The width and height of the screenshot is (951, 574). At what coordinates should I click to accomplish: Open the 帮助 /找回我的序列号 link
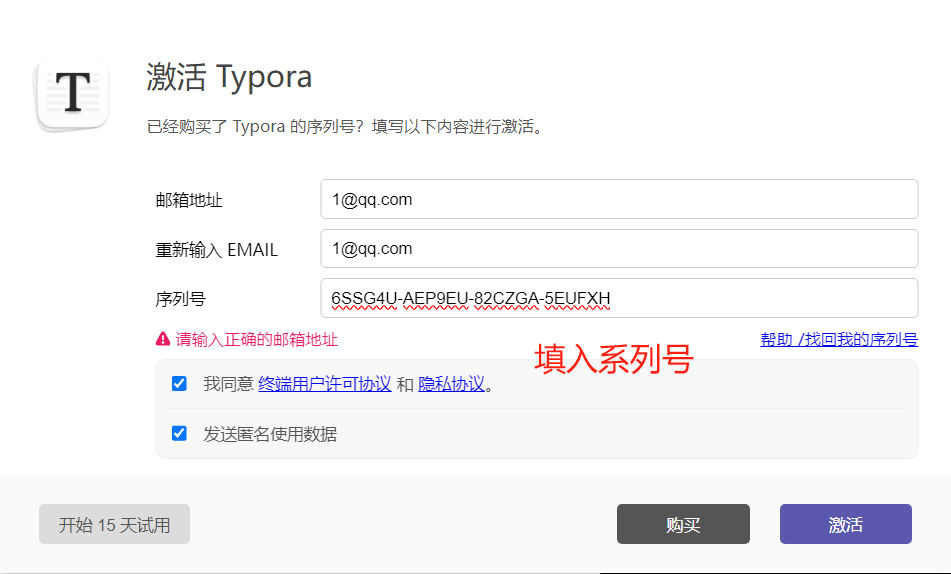839,339
